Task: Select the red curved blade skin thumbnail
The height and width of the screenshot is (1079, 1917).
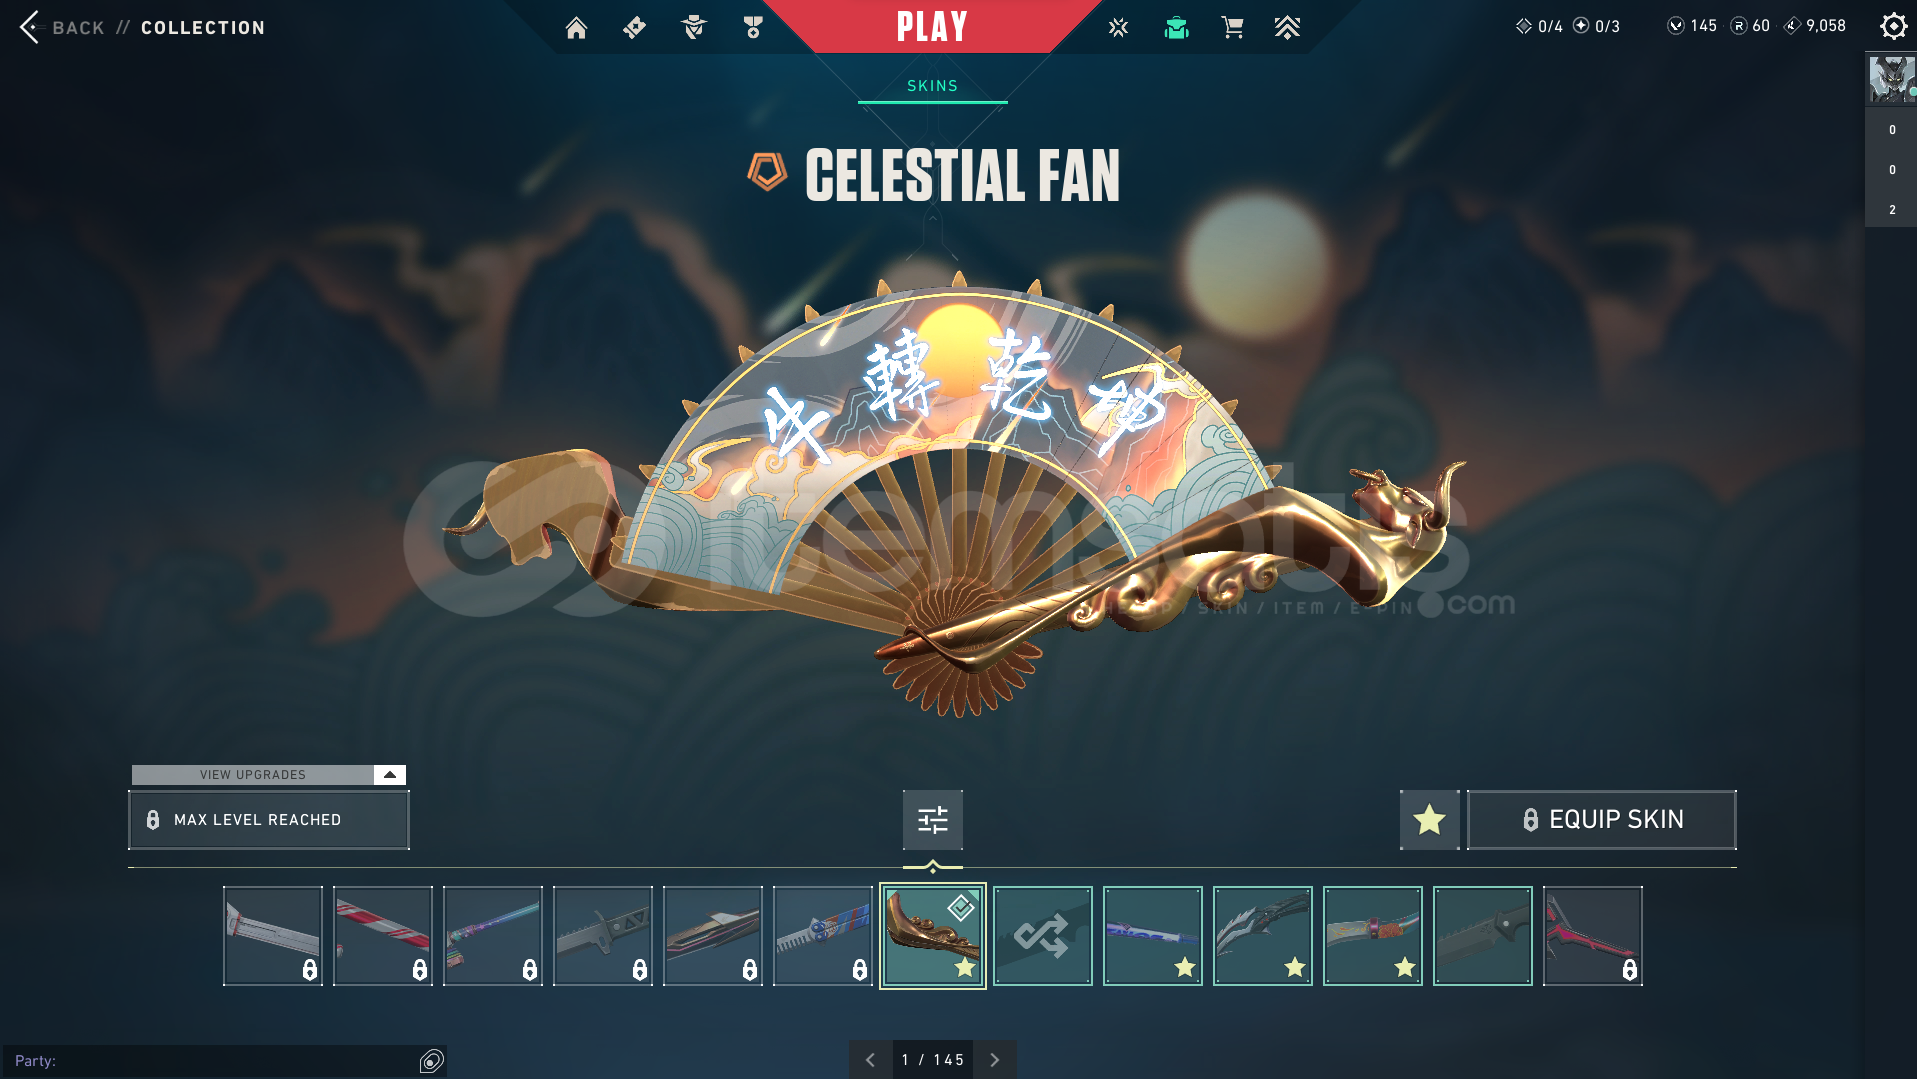Action: click(x=1592, y=936)
